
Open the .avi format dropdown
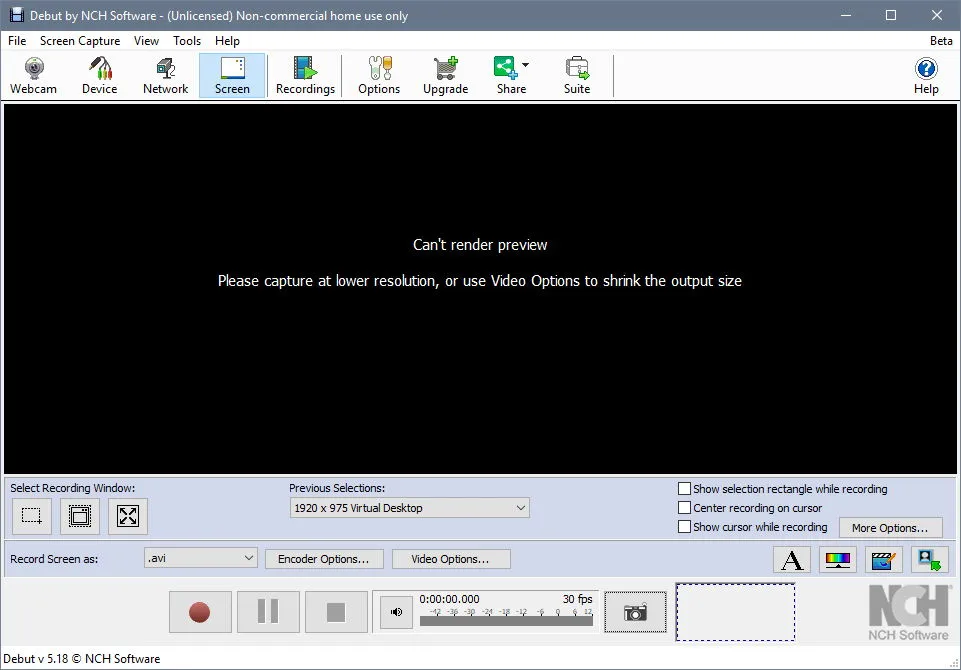click(200, 558)
